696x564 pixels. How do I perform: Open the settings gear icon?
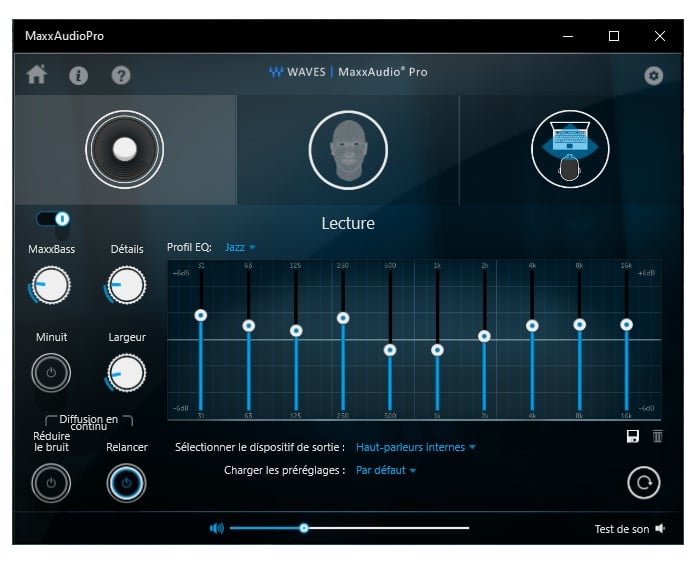pos(653,75)
